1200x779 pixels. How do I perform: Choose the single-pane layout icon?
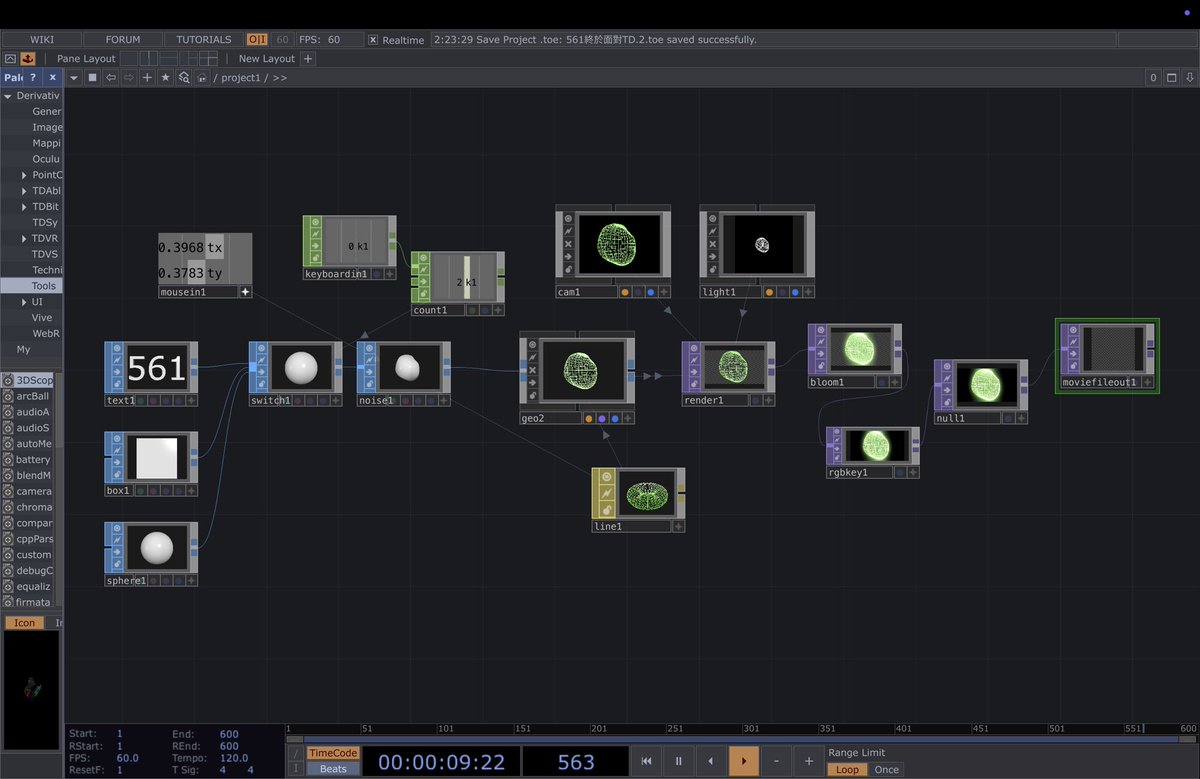[x=129, y=58]
